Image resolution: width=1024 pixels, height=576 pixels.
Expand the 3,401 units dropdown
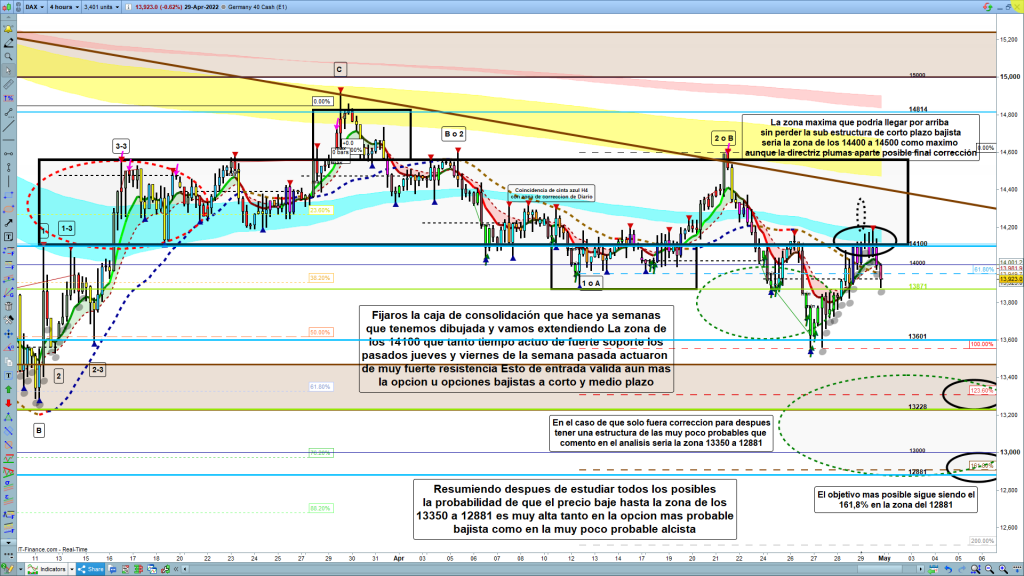(101, 7)
